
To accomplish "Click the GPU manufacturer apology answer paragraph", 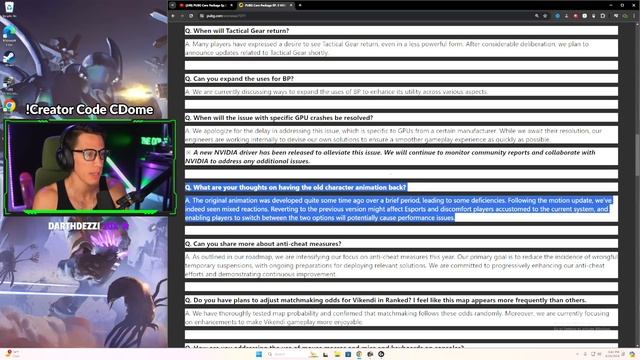I will (393, 135).
